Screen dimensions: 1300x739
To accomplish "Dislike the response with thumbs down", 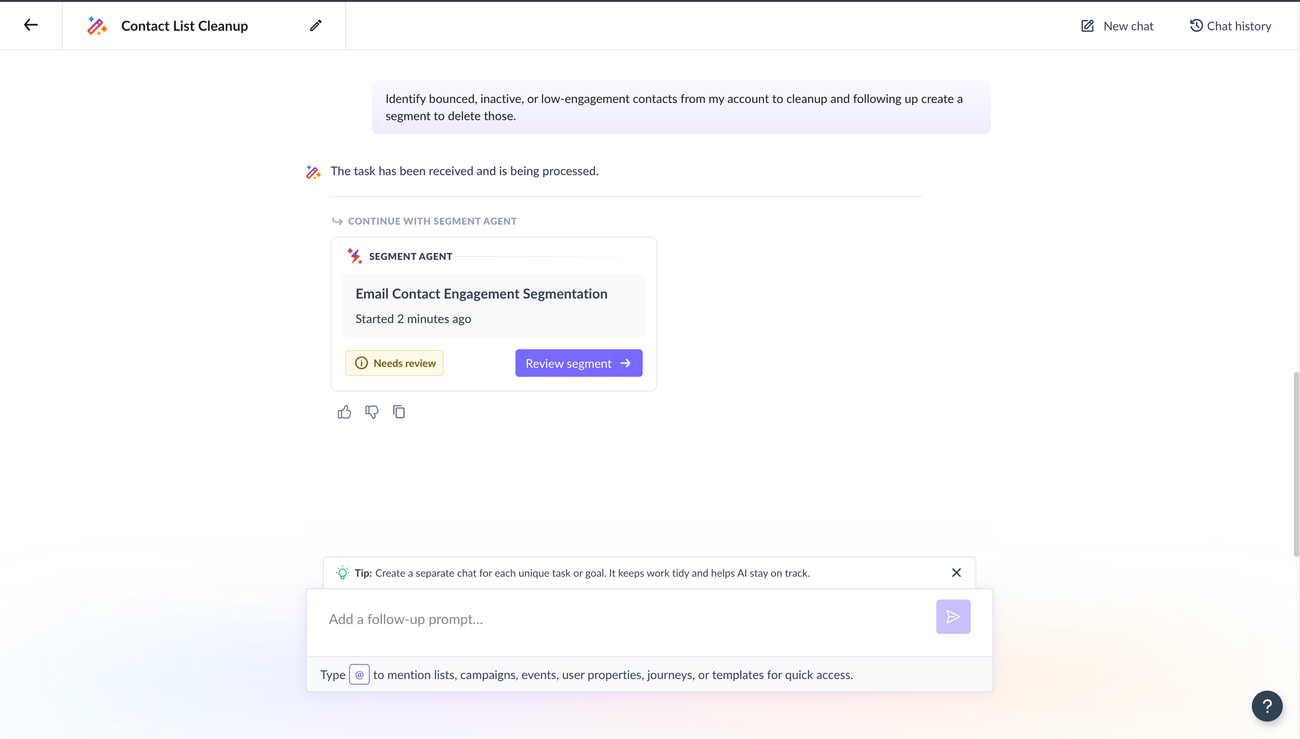I will coord(372,412).
